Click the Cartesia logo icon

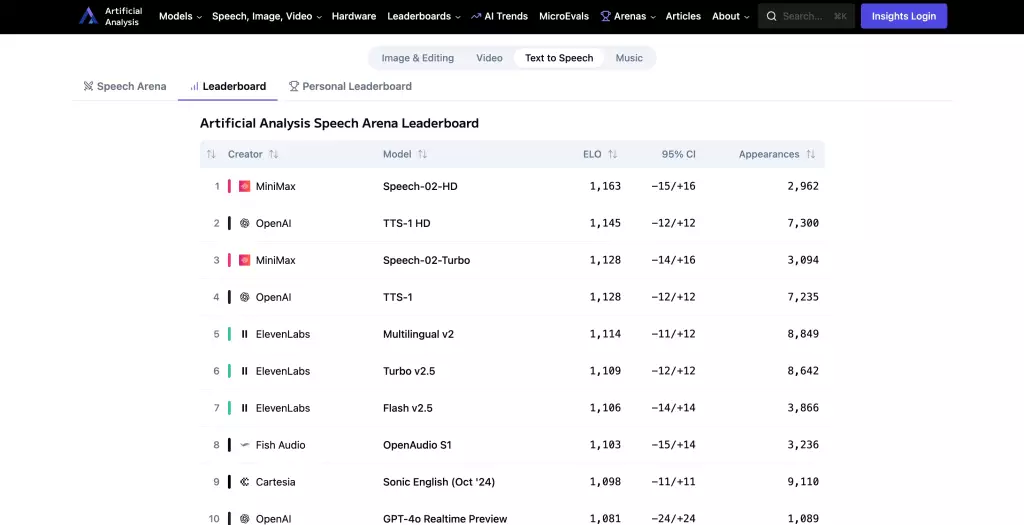[244, 482]
